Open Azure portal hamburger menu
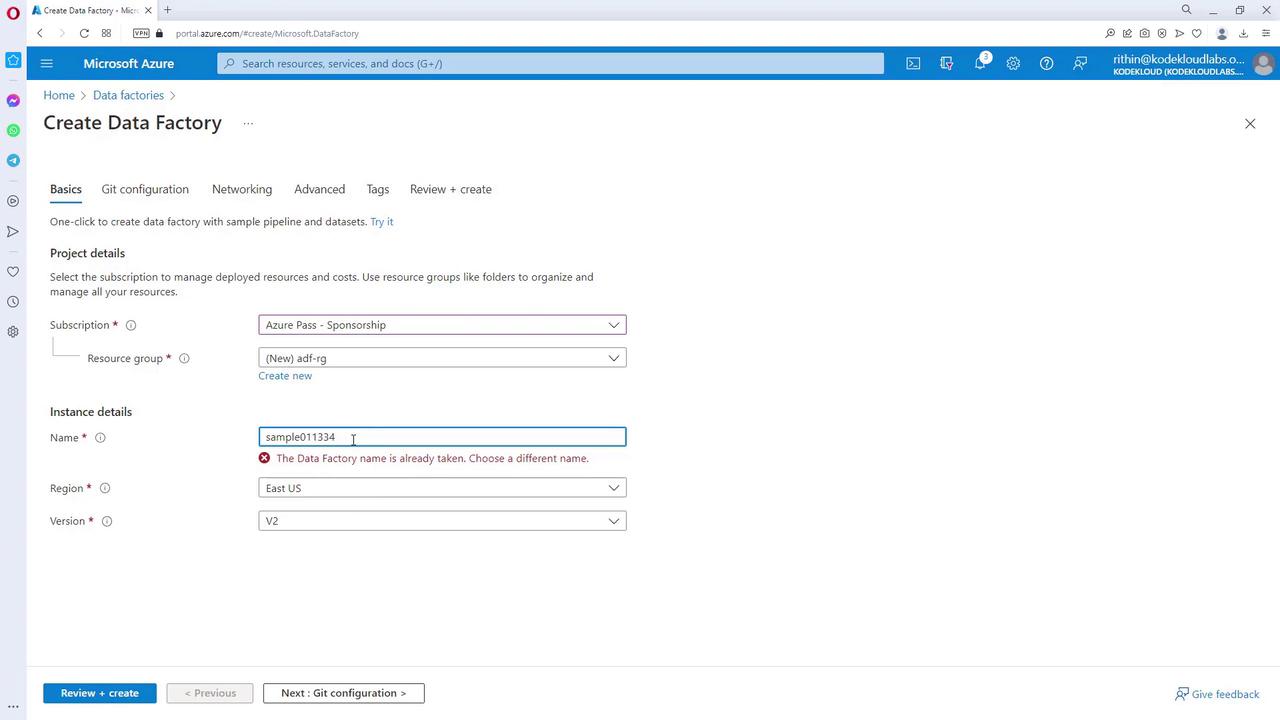The height and width of the screenshot is (720, 1280). [x=46, y=63]
